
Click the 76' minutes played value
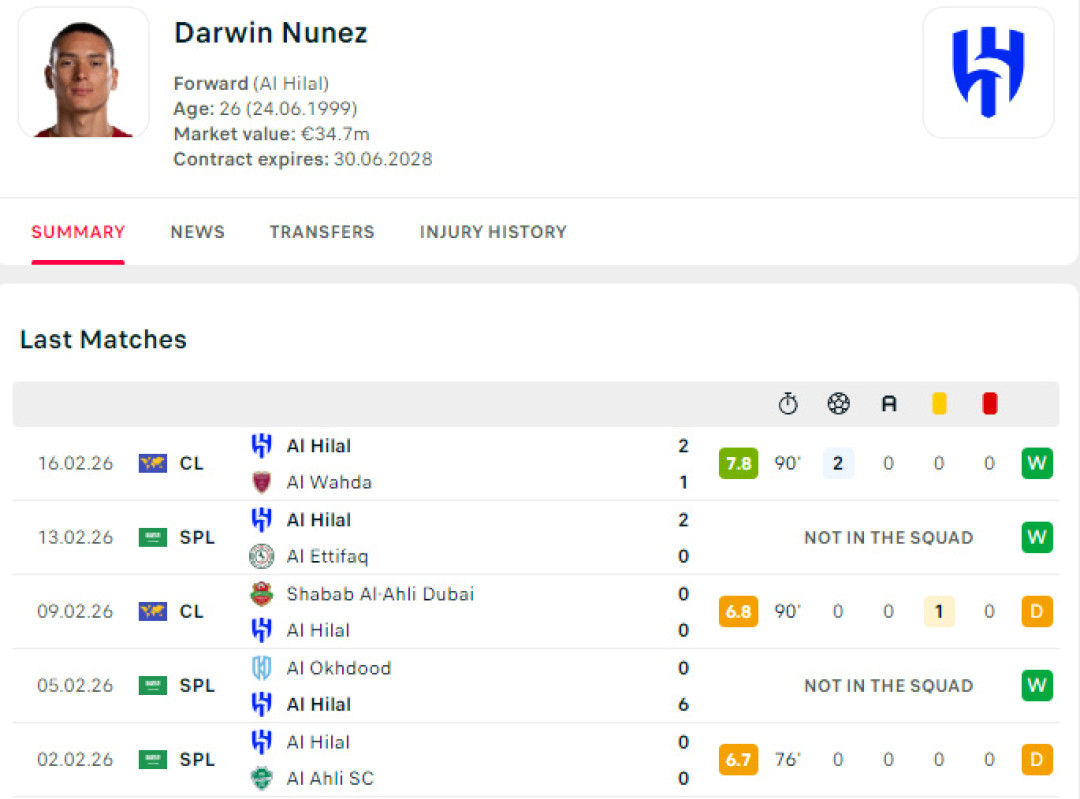coord(788,760)
